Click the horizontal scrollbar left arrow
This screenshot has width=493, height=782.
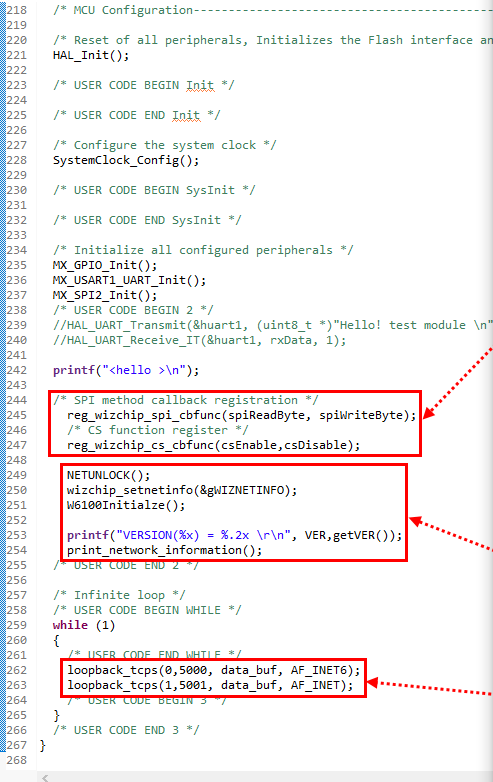(45, 777)
